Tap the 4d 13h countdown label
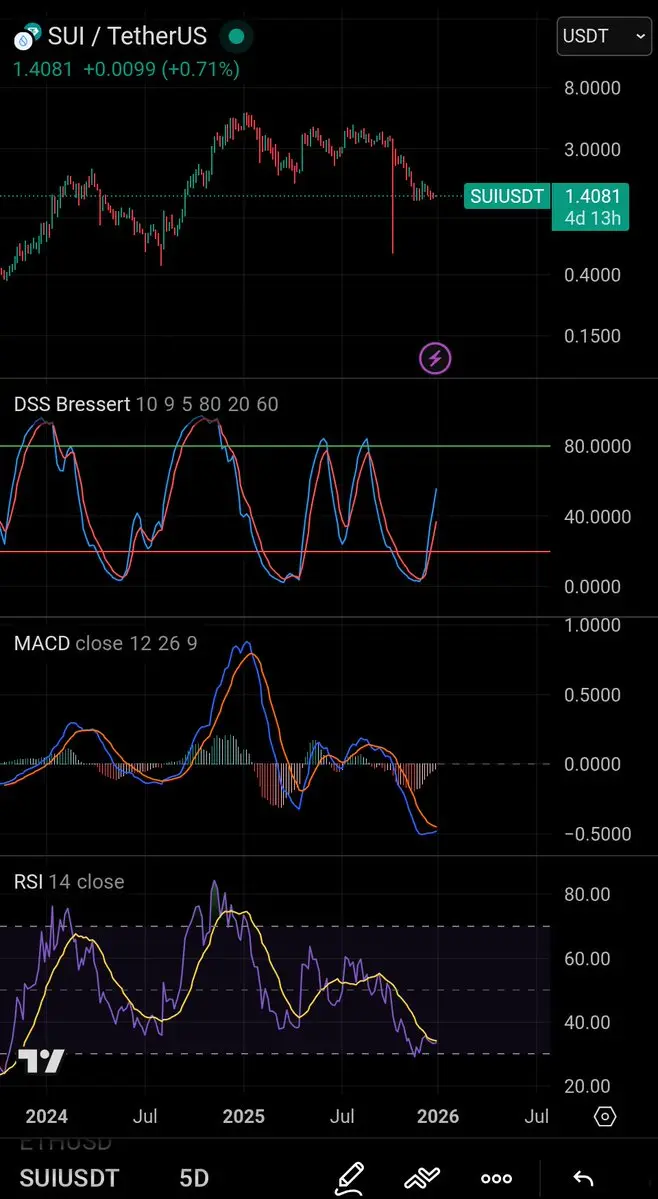This screenshot has width=658, height=1199. (x=592, y=218)
